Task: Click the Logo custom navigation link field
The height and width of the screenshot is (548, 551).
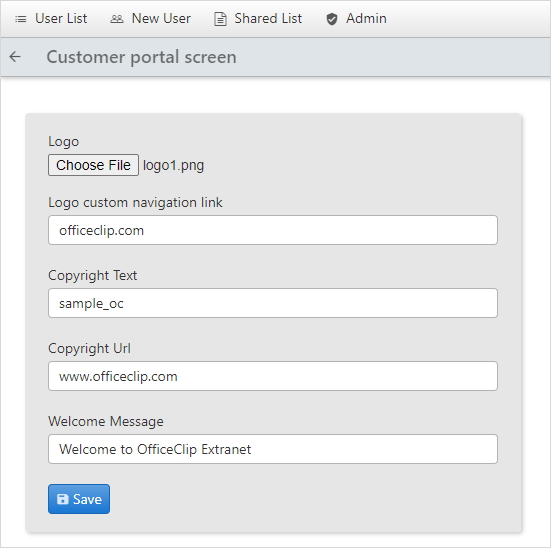Action: coord(273,230)
